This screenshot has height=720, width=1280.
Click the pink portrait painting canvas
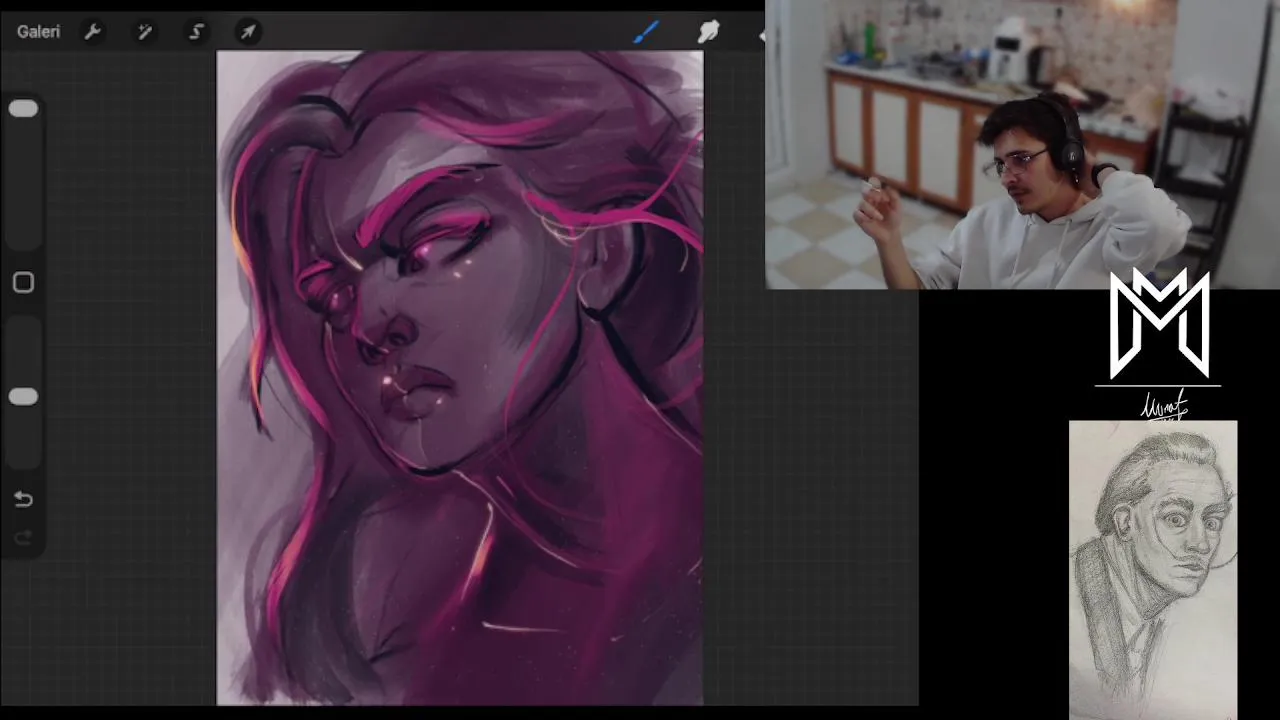click(460, 378)
